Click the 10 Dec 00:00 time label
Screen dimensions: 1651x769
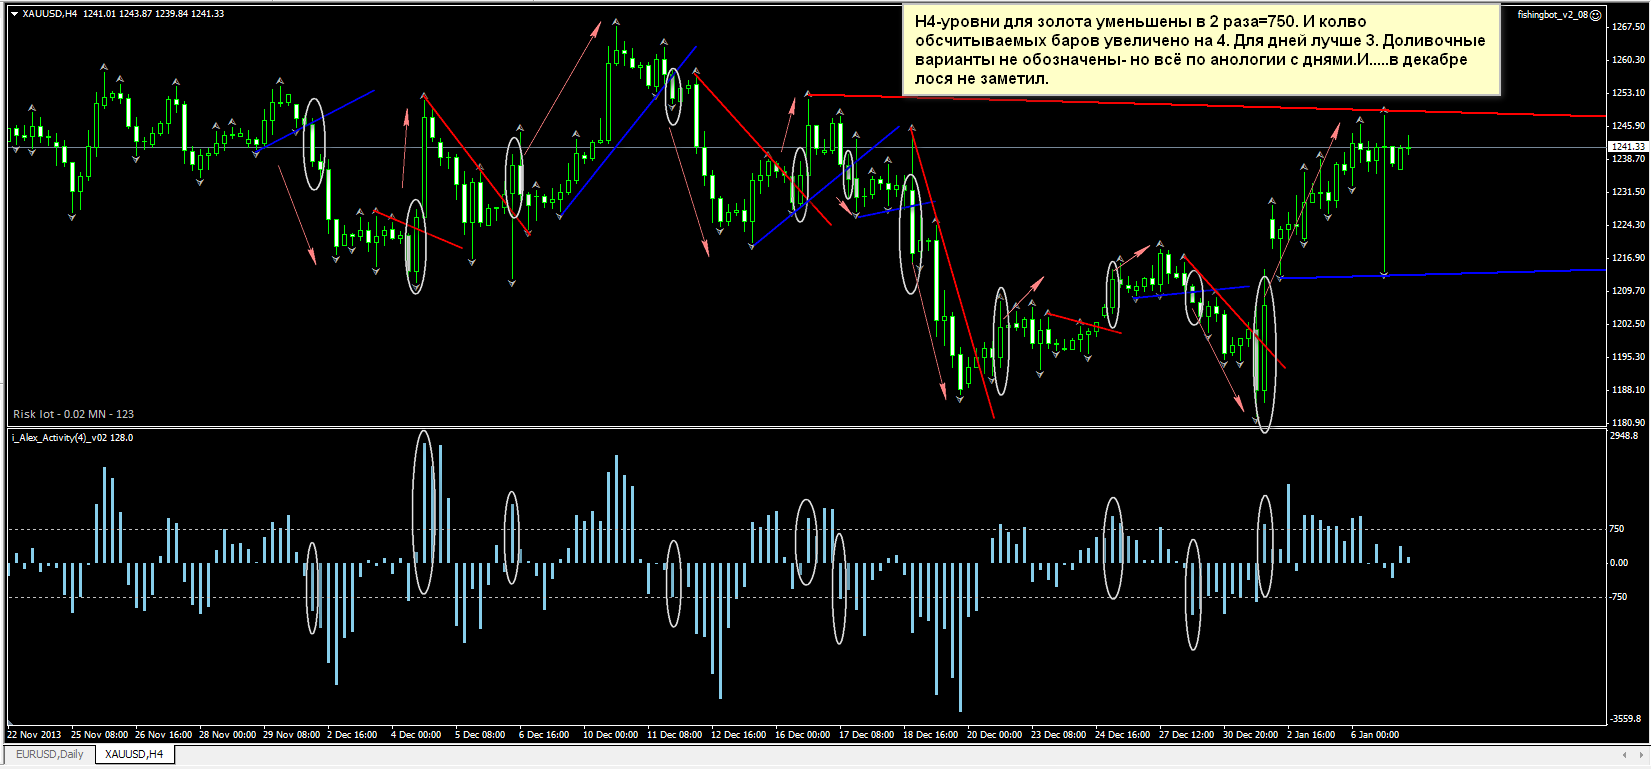[x=610, y=735]
